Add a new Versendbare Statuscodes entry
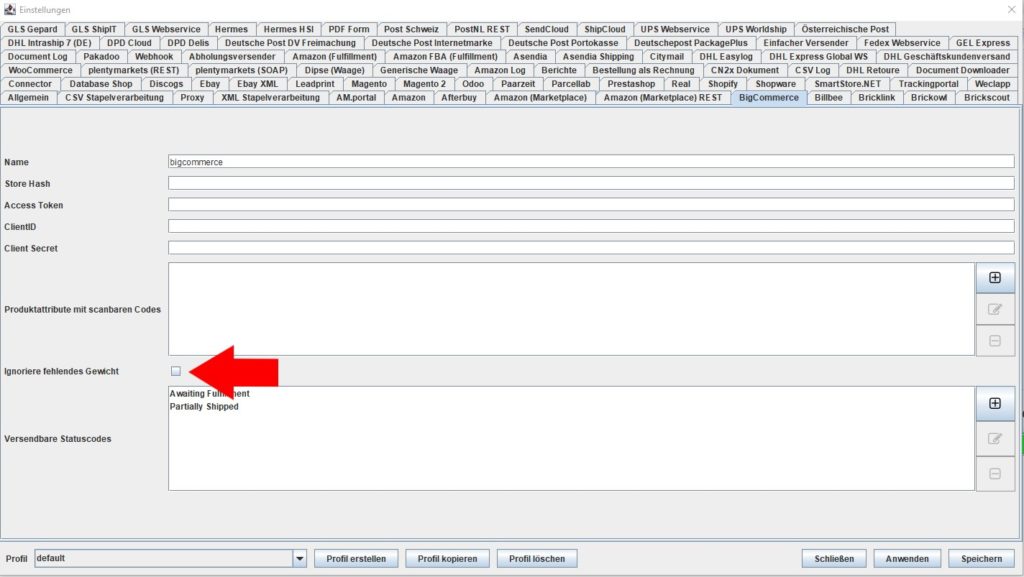The image size is (1024, 577). [995, 403]
